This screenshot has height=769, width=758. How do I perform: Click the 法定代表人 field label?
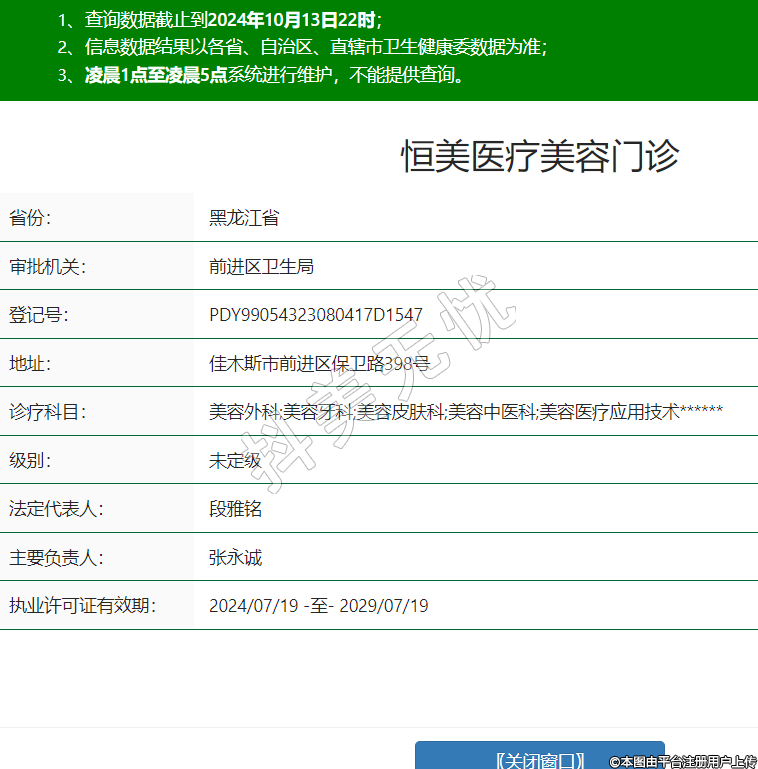(x=56, y=509)
